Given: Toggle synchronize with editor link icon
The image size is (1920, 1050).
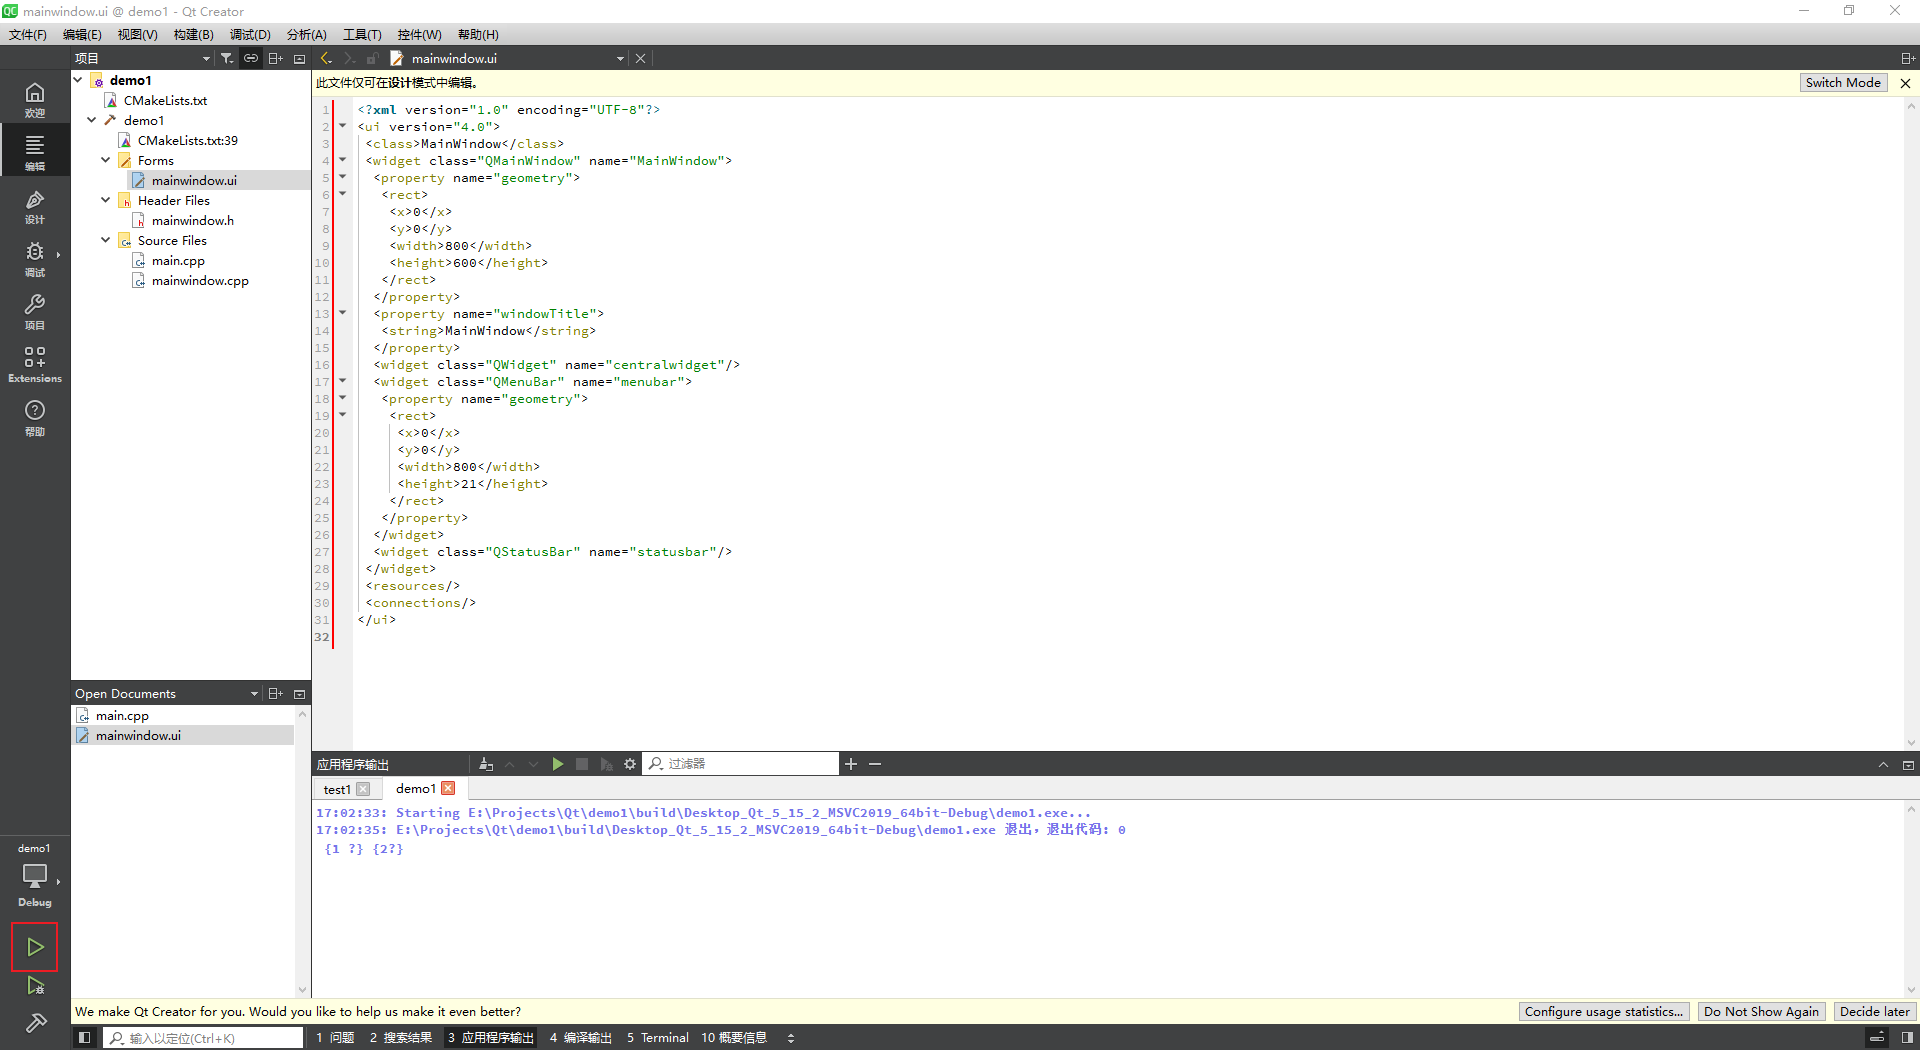Looking at the screenshot, I should (251, 58).
